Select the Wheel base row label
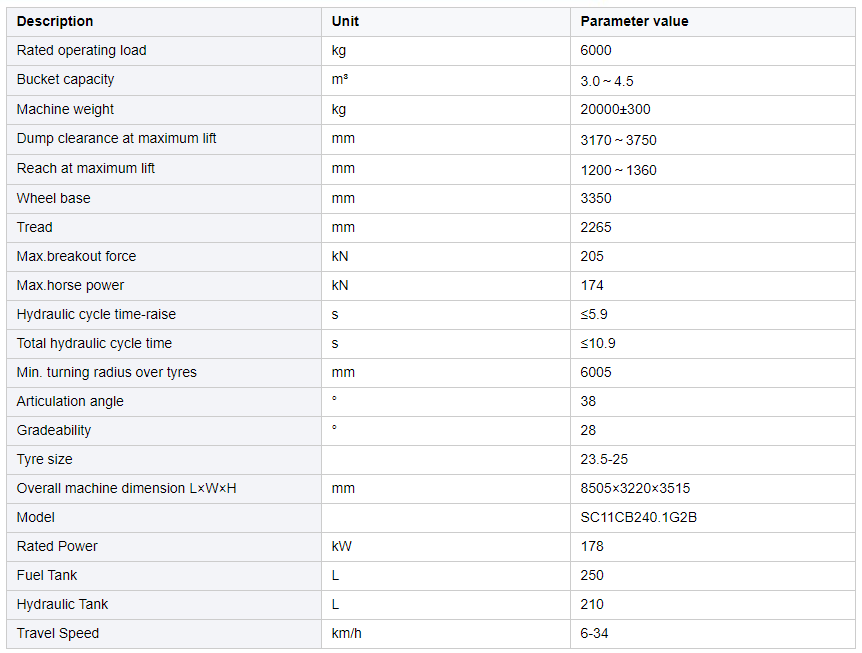 [53, 198]
